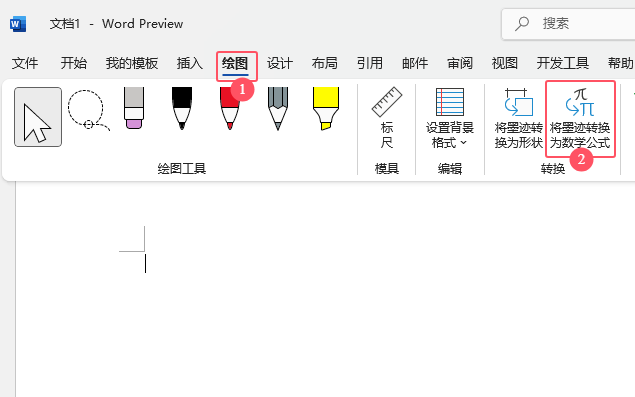Open the 我的模板 tab

(132, 63)
